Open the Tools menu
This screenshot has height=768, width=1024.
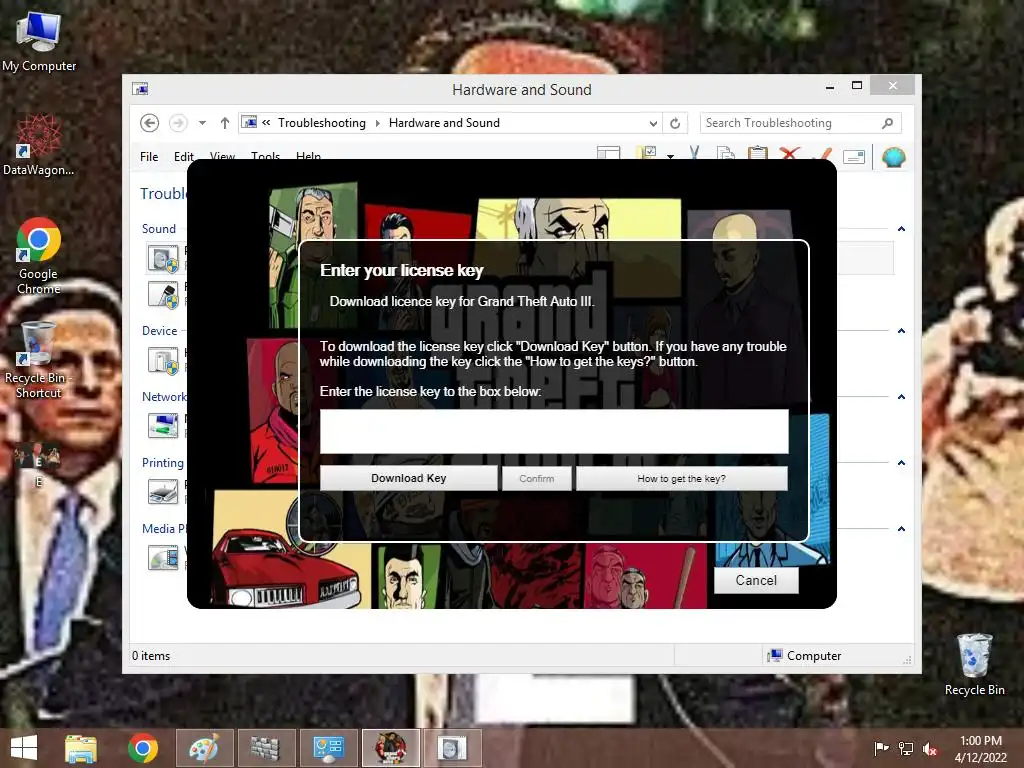[265, 156]
